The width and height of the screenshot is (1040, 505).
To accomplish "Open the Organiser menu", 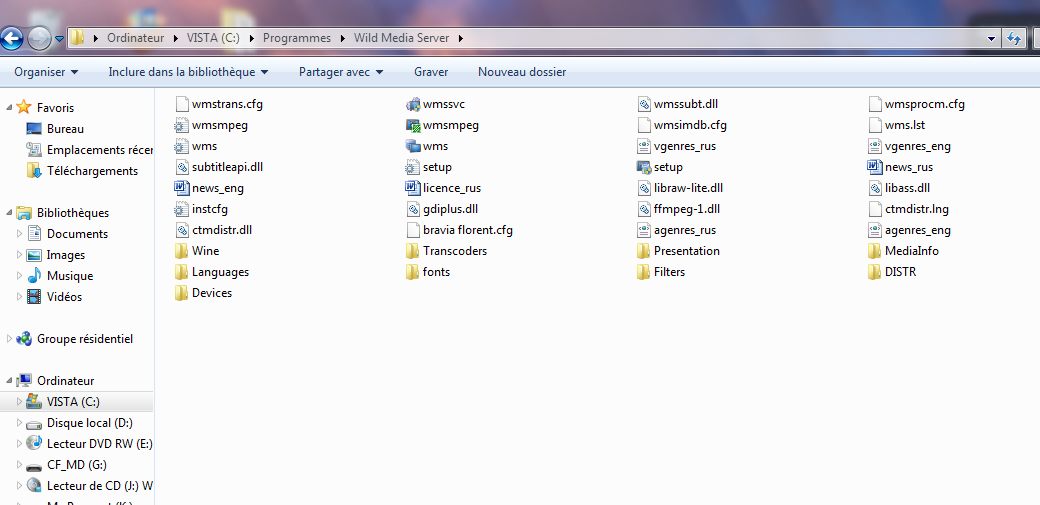I will 46,72.
